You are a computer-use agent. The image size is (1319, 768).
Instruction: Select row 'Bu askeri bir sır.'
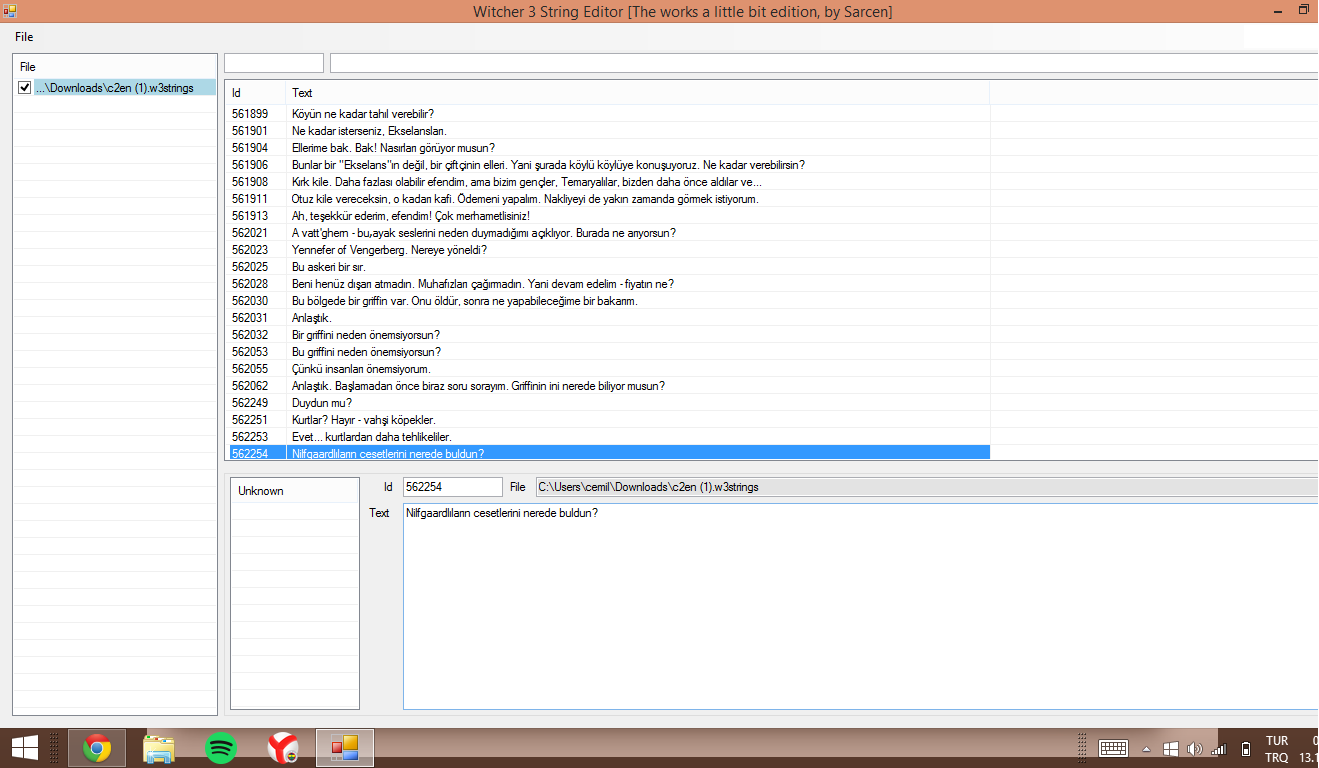(x=608, y=267)
